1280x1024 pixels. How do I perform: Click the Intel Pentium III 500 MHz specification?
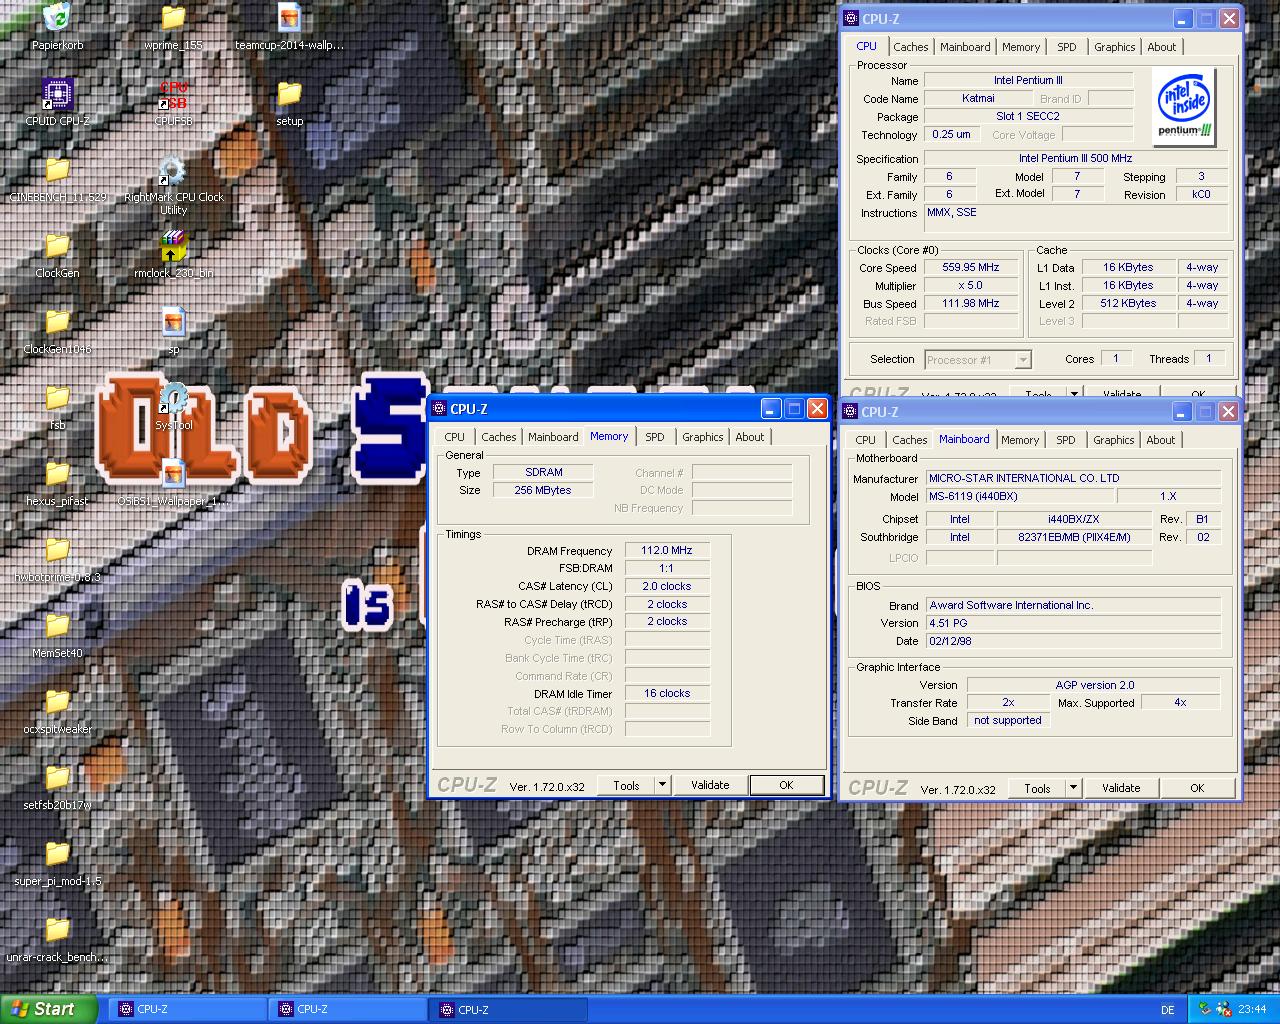click(1075, 158)
